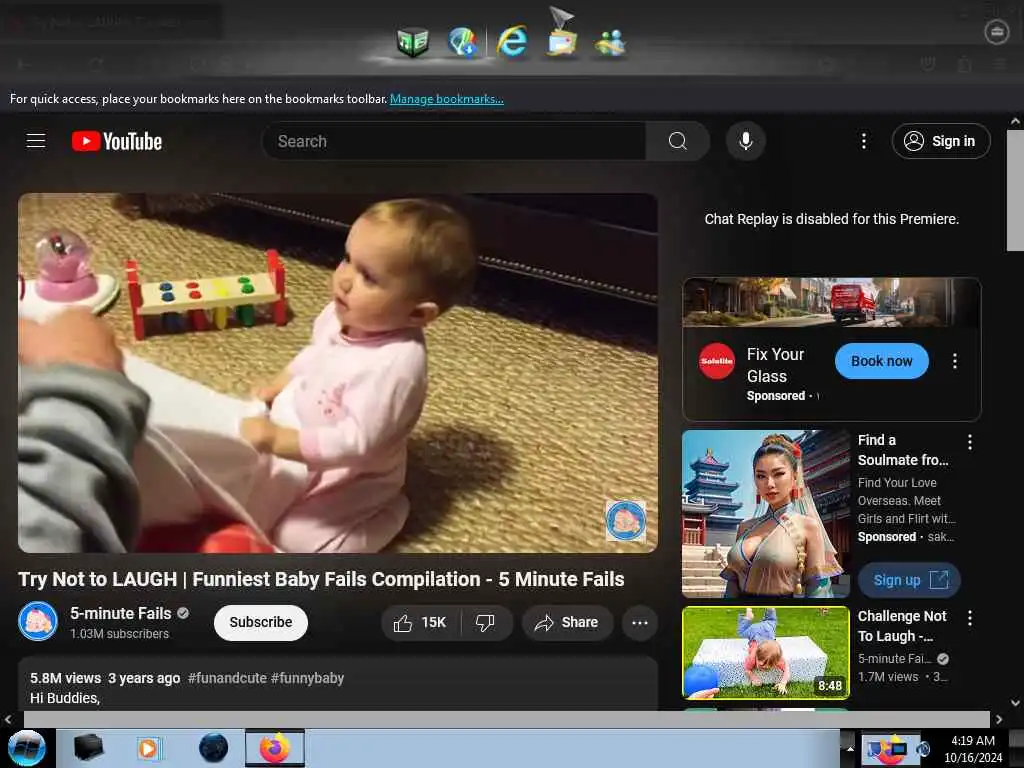
Task: Click the Safelite advertiser logo
Action: 716,361
